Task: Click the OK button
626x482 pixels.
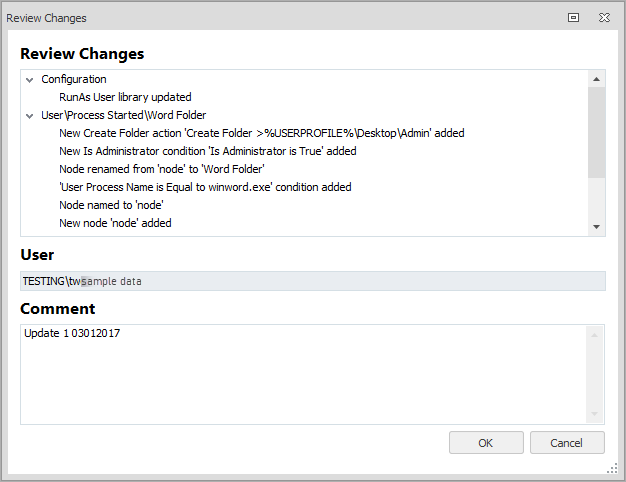Action: [x=486, y=442]
